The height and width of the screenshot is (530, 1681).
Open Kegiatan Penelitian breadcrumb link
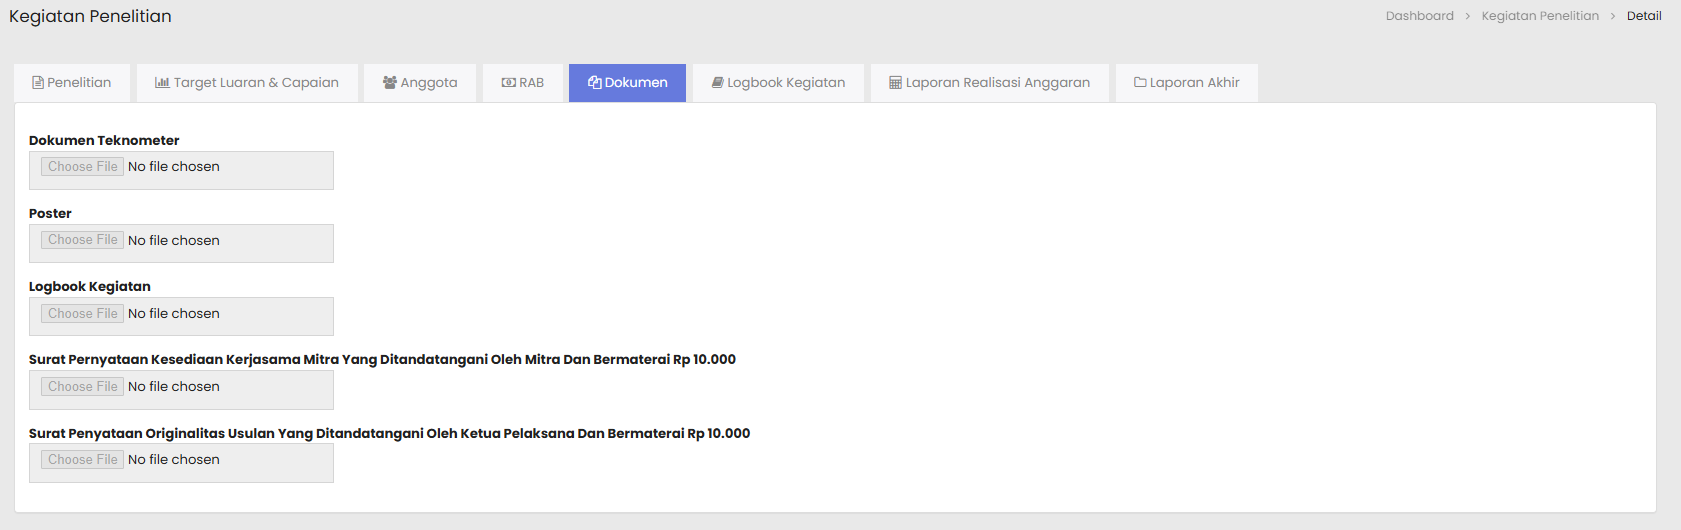pos(1540,16)
